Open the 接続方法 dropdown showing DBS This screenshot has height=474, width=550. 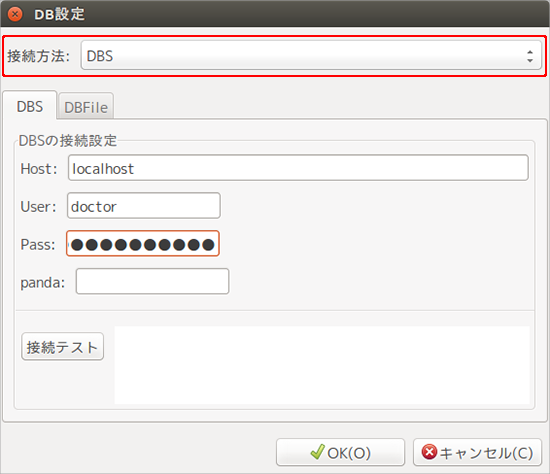tap(311, 55)
